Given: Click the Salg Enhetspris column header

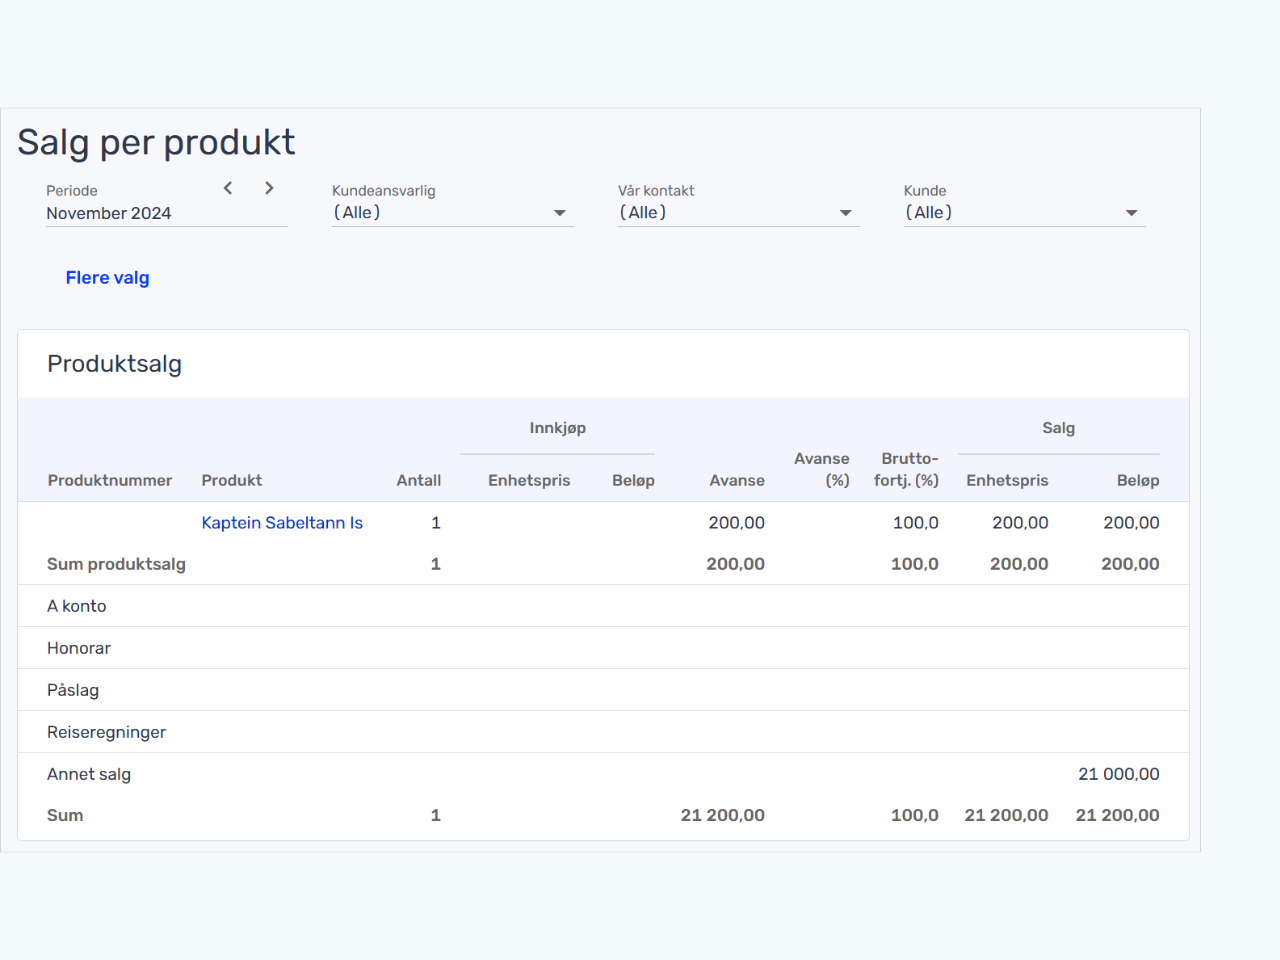Looking at the screenshot, I should pyautogui.click(x=1007, y=480).
